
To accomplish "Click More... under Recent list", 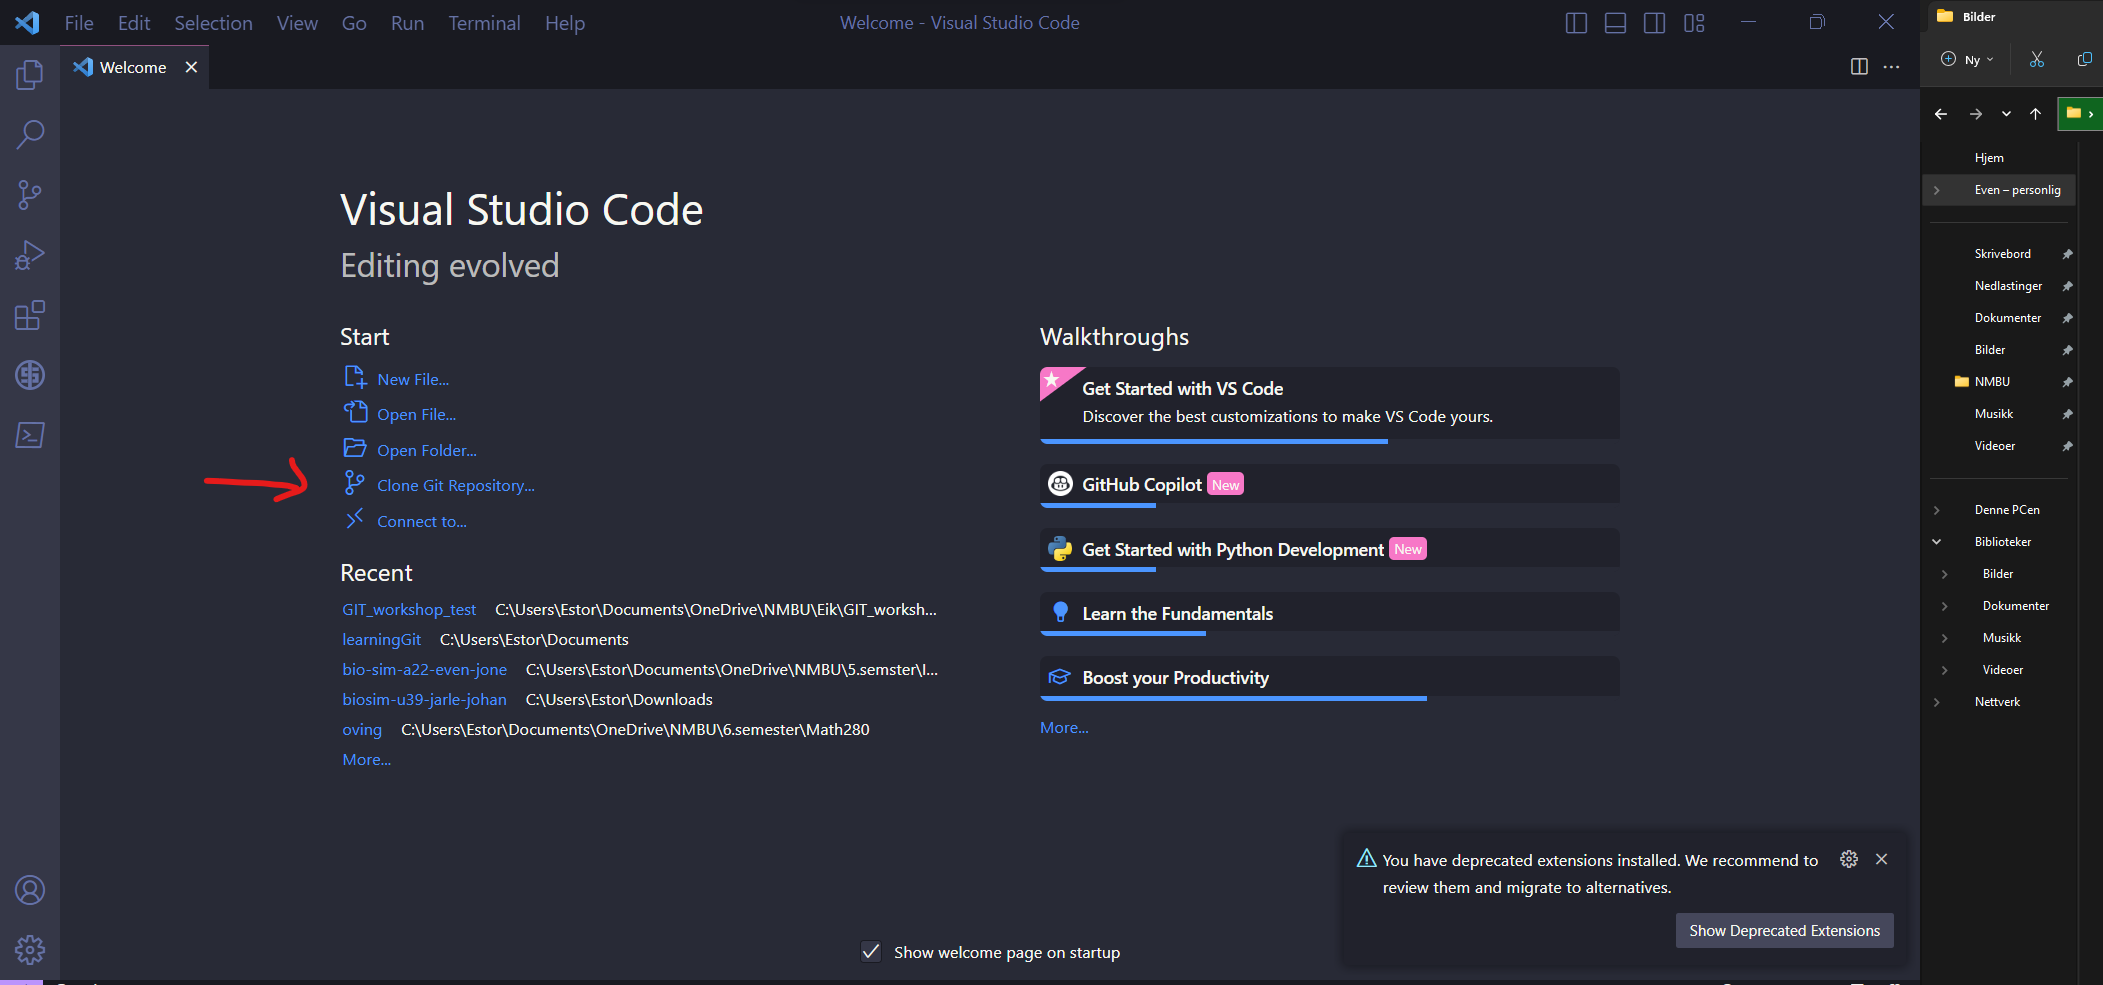I will click(x=366, y=759).
